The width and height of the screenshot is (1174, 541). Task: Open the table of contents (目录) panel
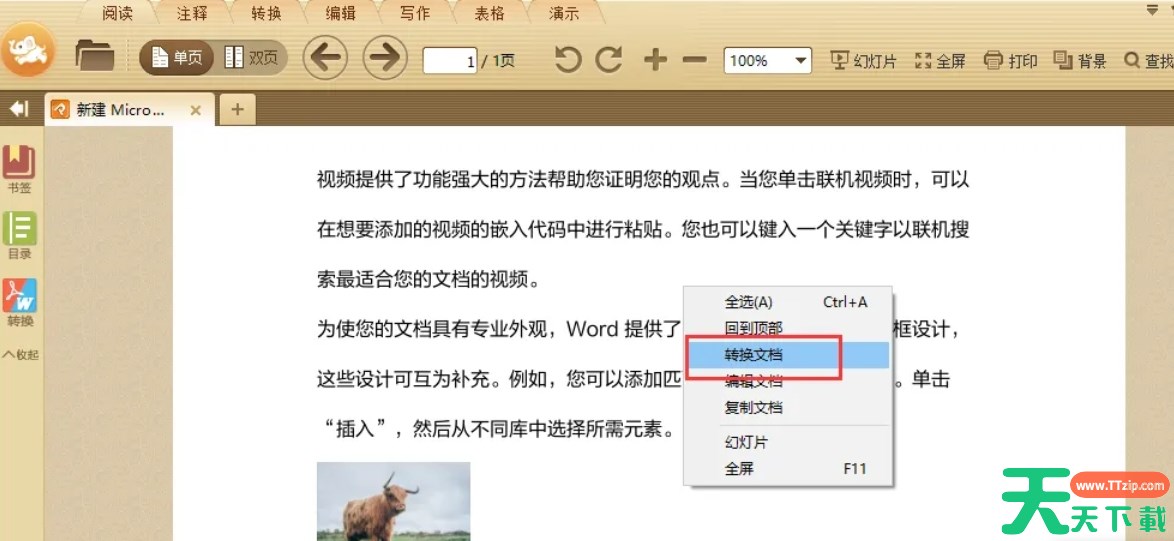coord(19,234)
